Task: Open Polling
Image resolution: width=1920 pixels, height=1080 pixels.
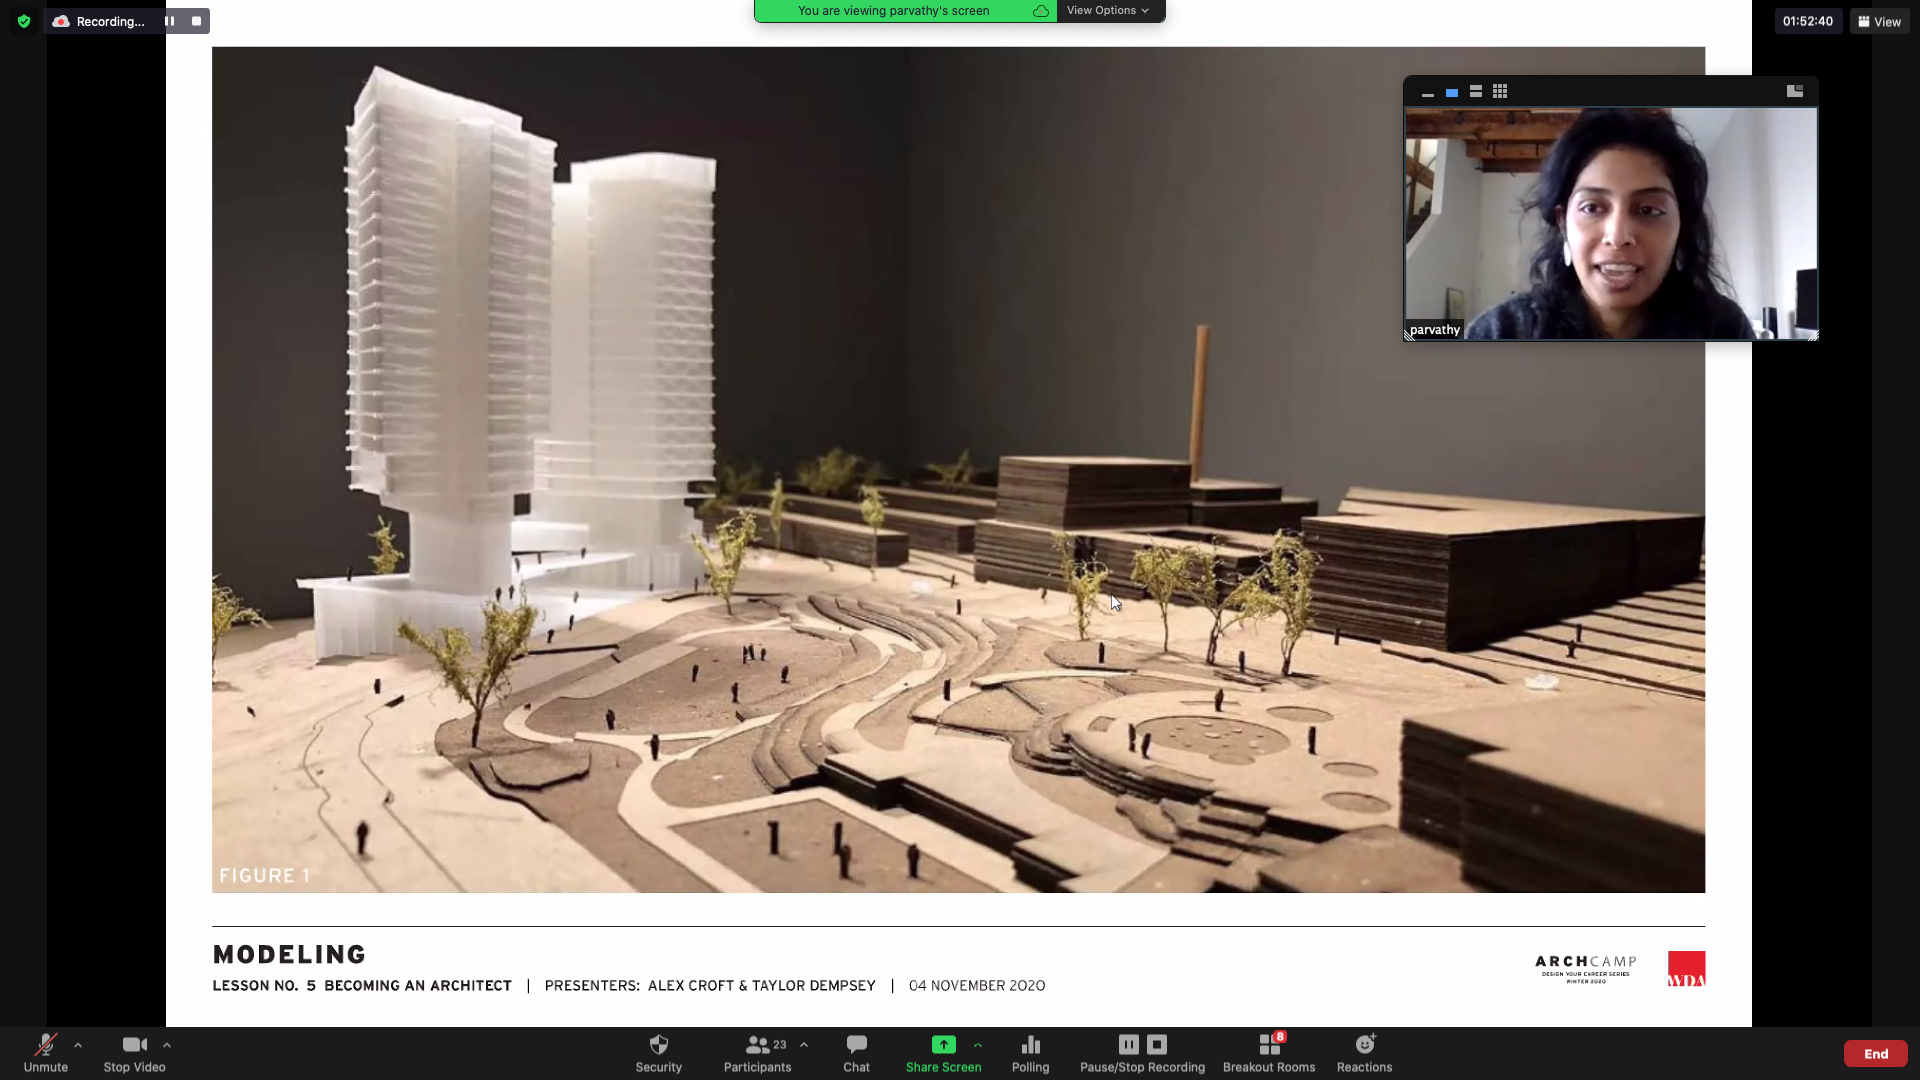Action: point(1031,1053)
